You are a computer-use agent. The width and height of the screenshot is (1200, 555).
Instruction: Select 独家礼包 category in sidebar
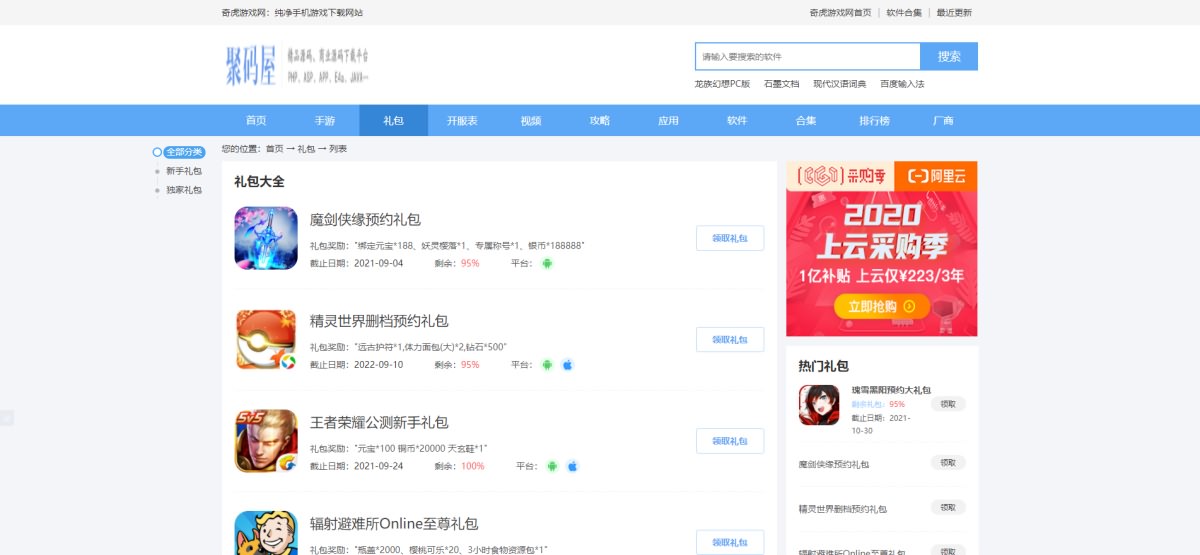(183, 189)
